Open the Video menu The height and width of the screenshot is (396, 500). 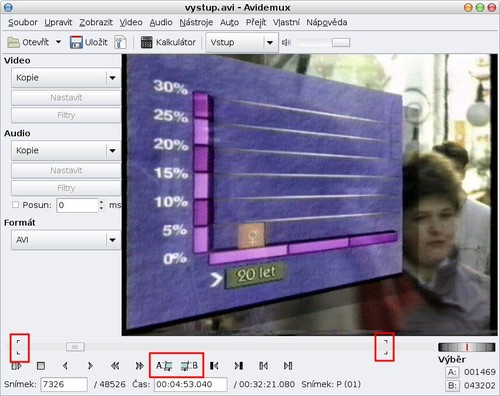tap(131, 22)
